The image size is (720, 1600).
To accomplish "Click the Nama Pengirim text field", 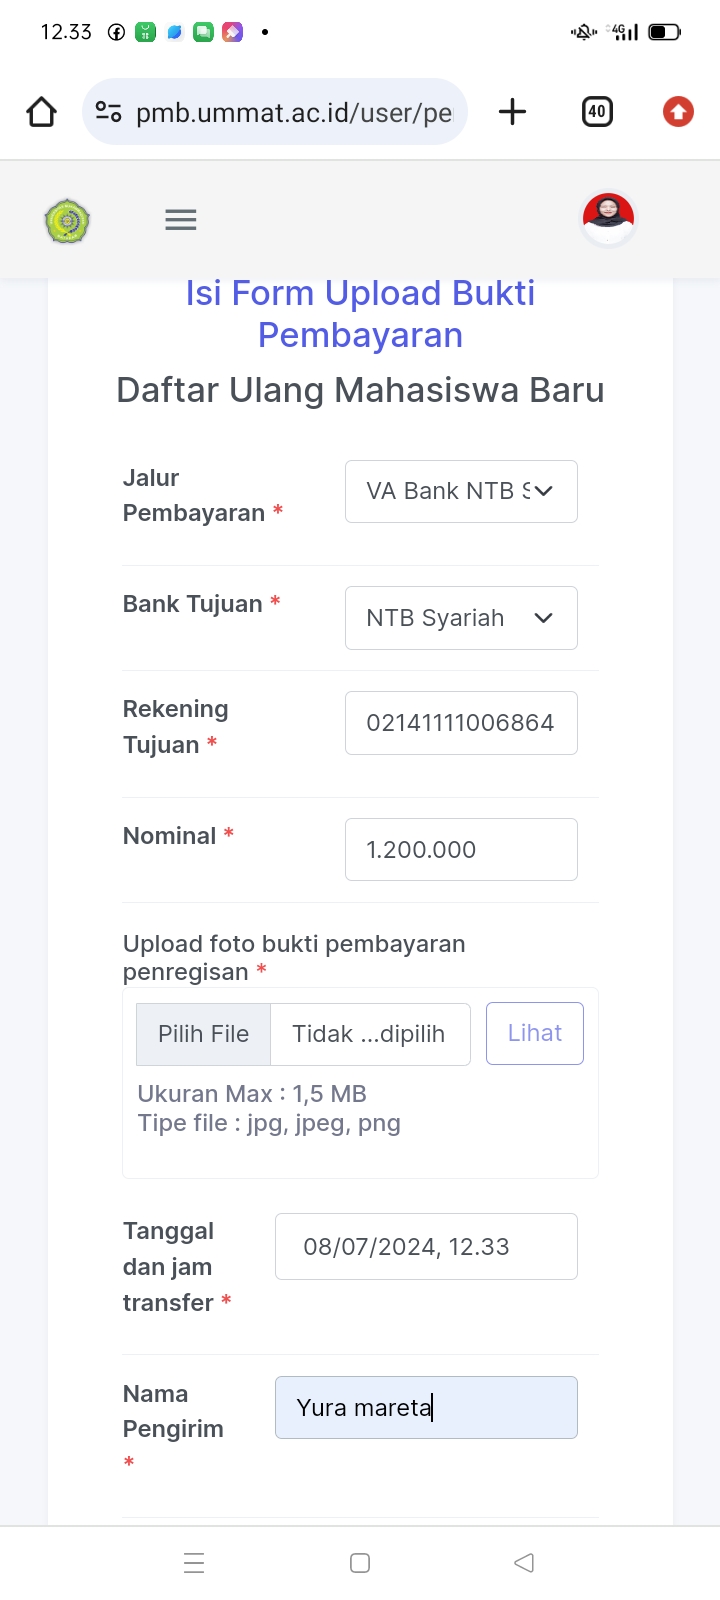I will [426, 1408].
